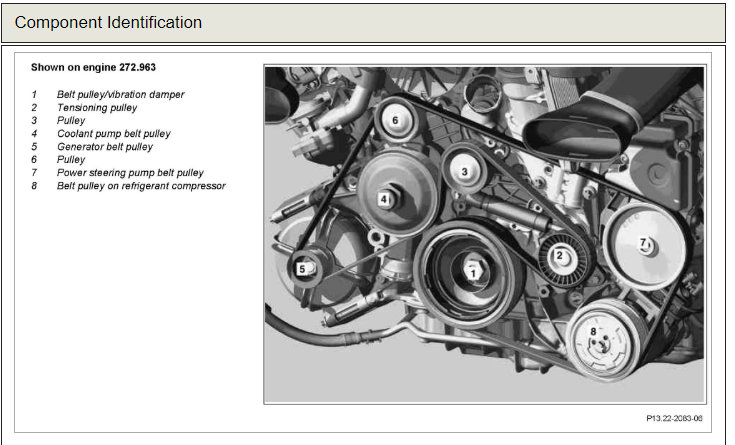Click legend entry 'Tensioning pulley'
Viewport: 735px width, 445px height.
[97, 108]
